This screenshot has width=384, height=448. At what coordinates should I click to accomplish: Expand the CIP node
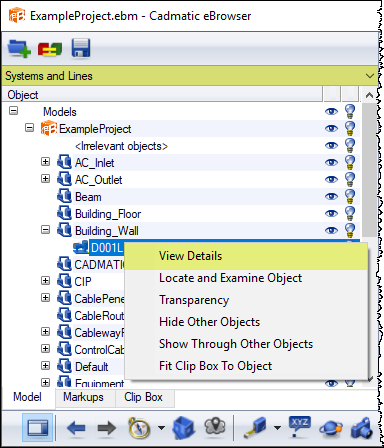pyautogui.click(x=45, y=281)
